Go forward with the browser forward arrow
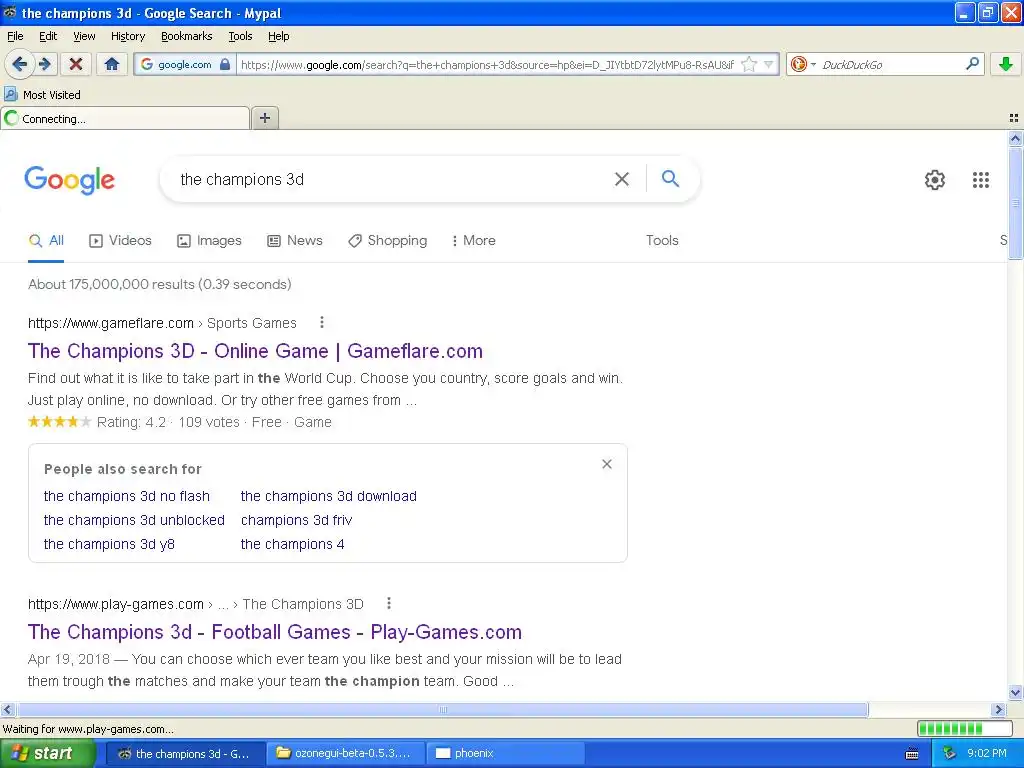This screenshot has height=768, width=1024. tap(45, 64)
